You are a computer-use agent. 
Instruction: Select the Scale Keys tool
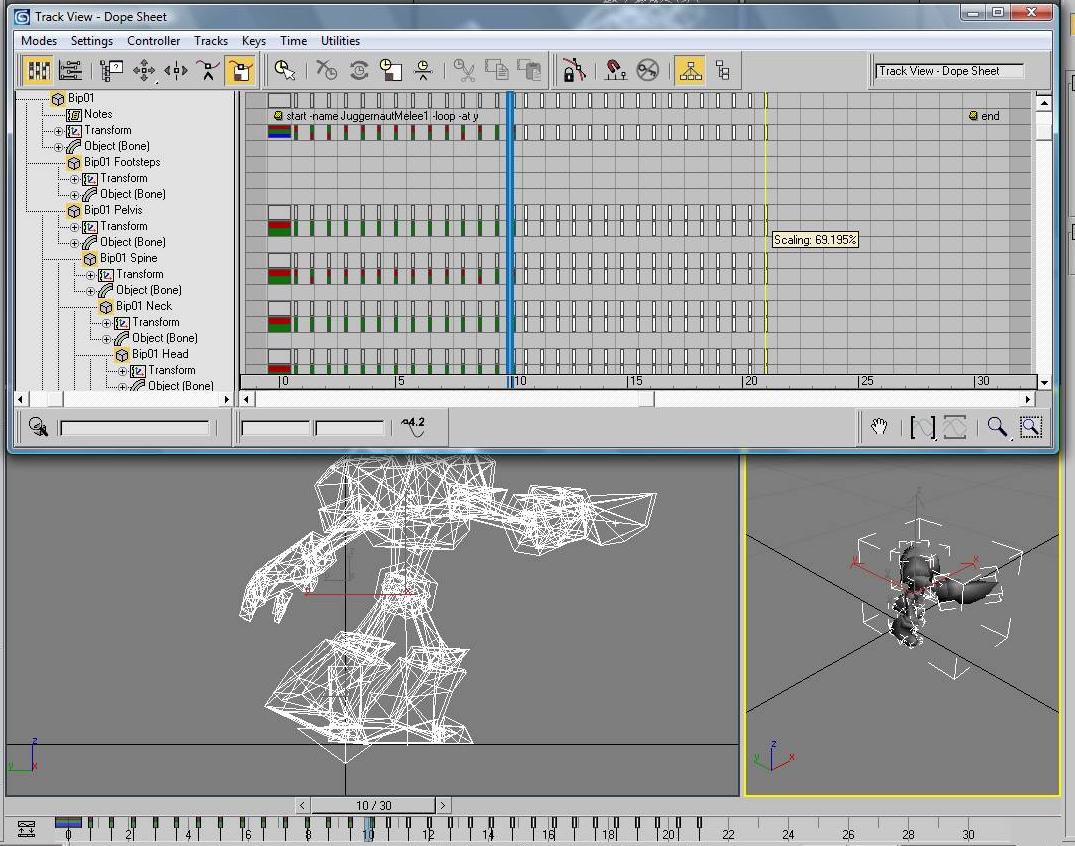[x=240, y=70]
